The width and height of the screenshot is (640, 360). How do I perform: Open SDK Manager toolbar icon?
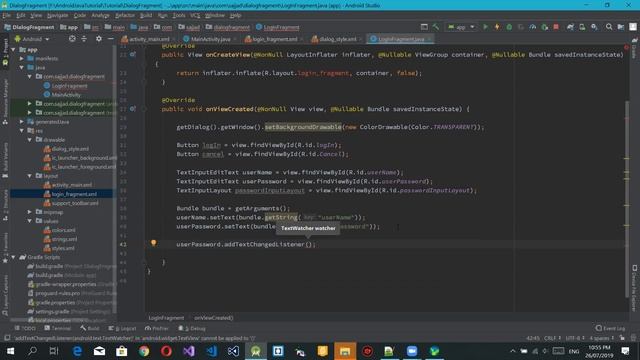pyautogui.click(x=594, y=27)
